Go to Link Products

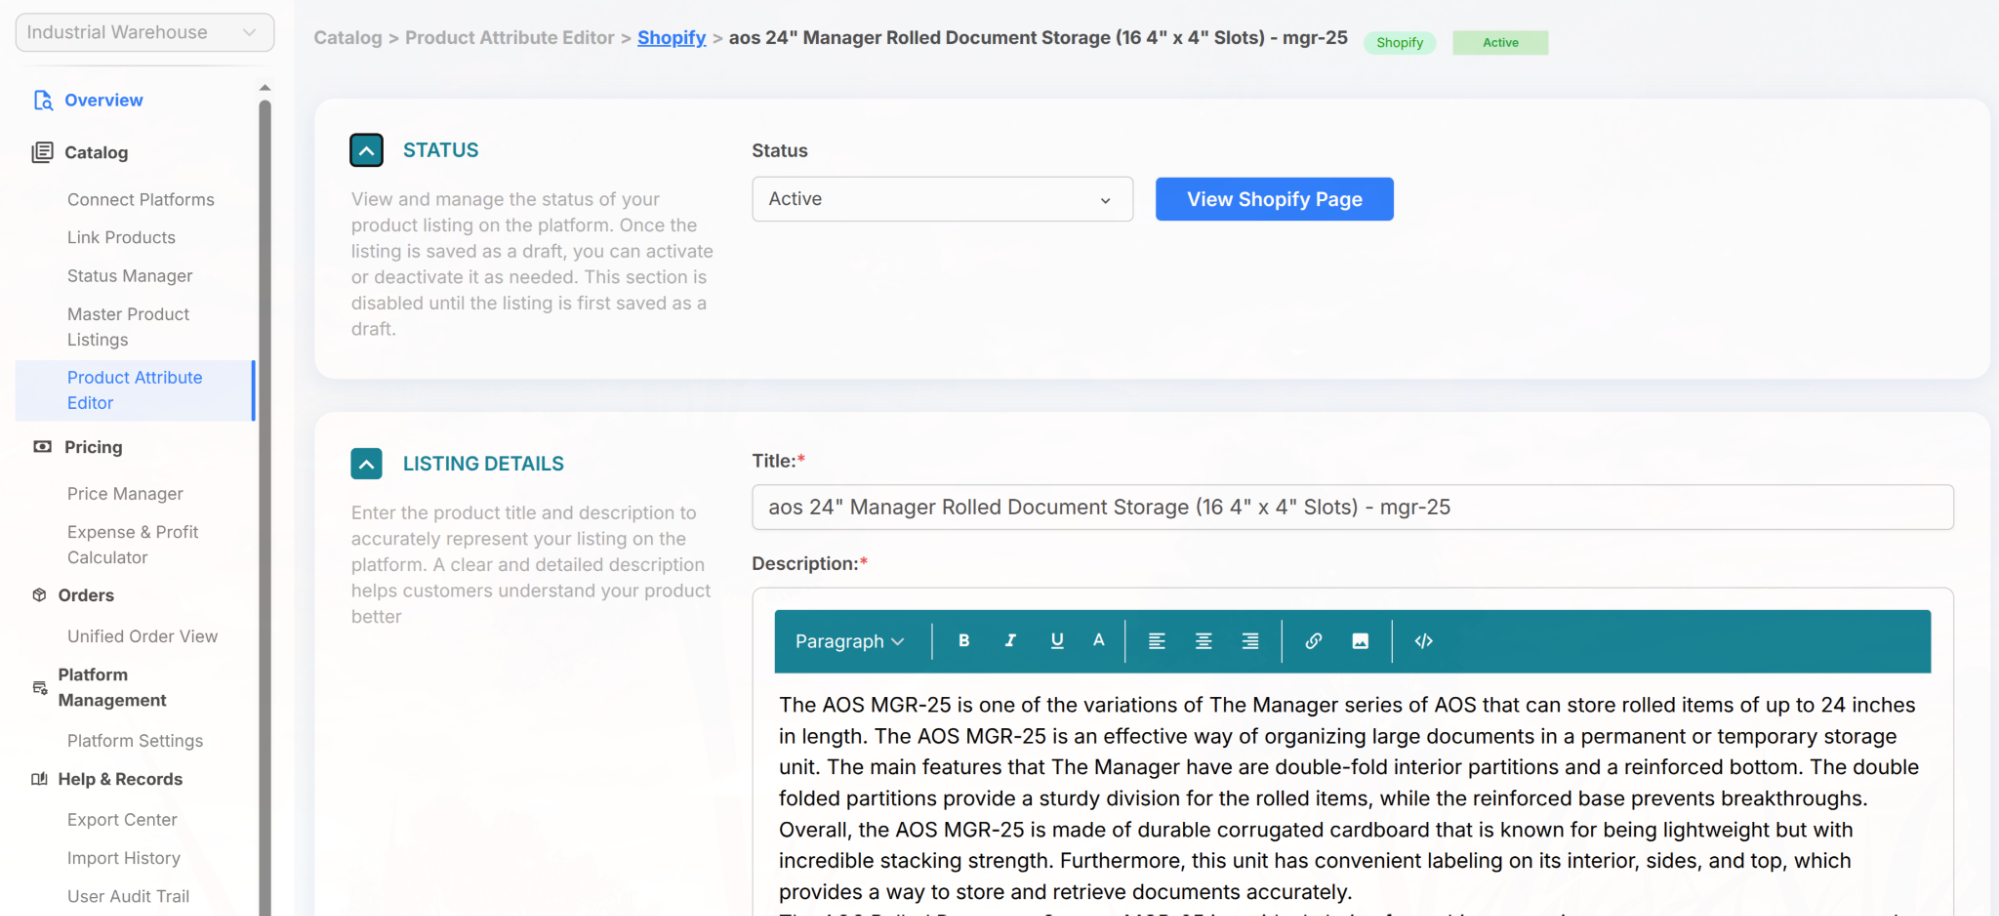(121, 237)
